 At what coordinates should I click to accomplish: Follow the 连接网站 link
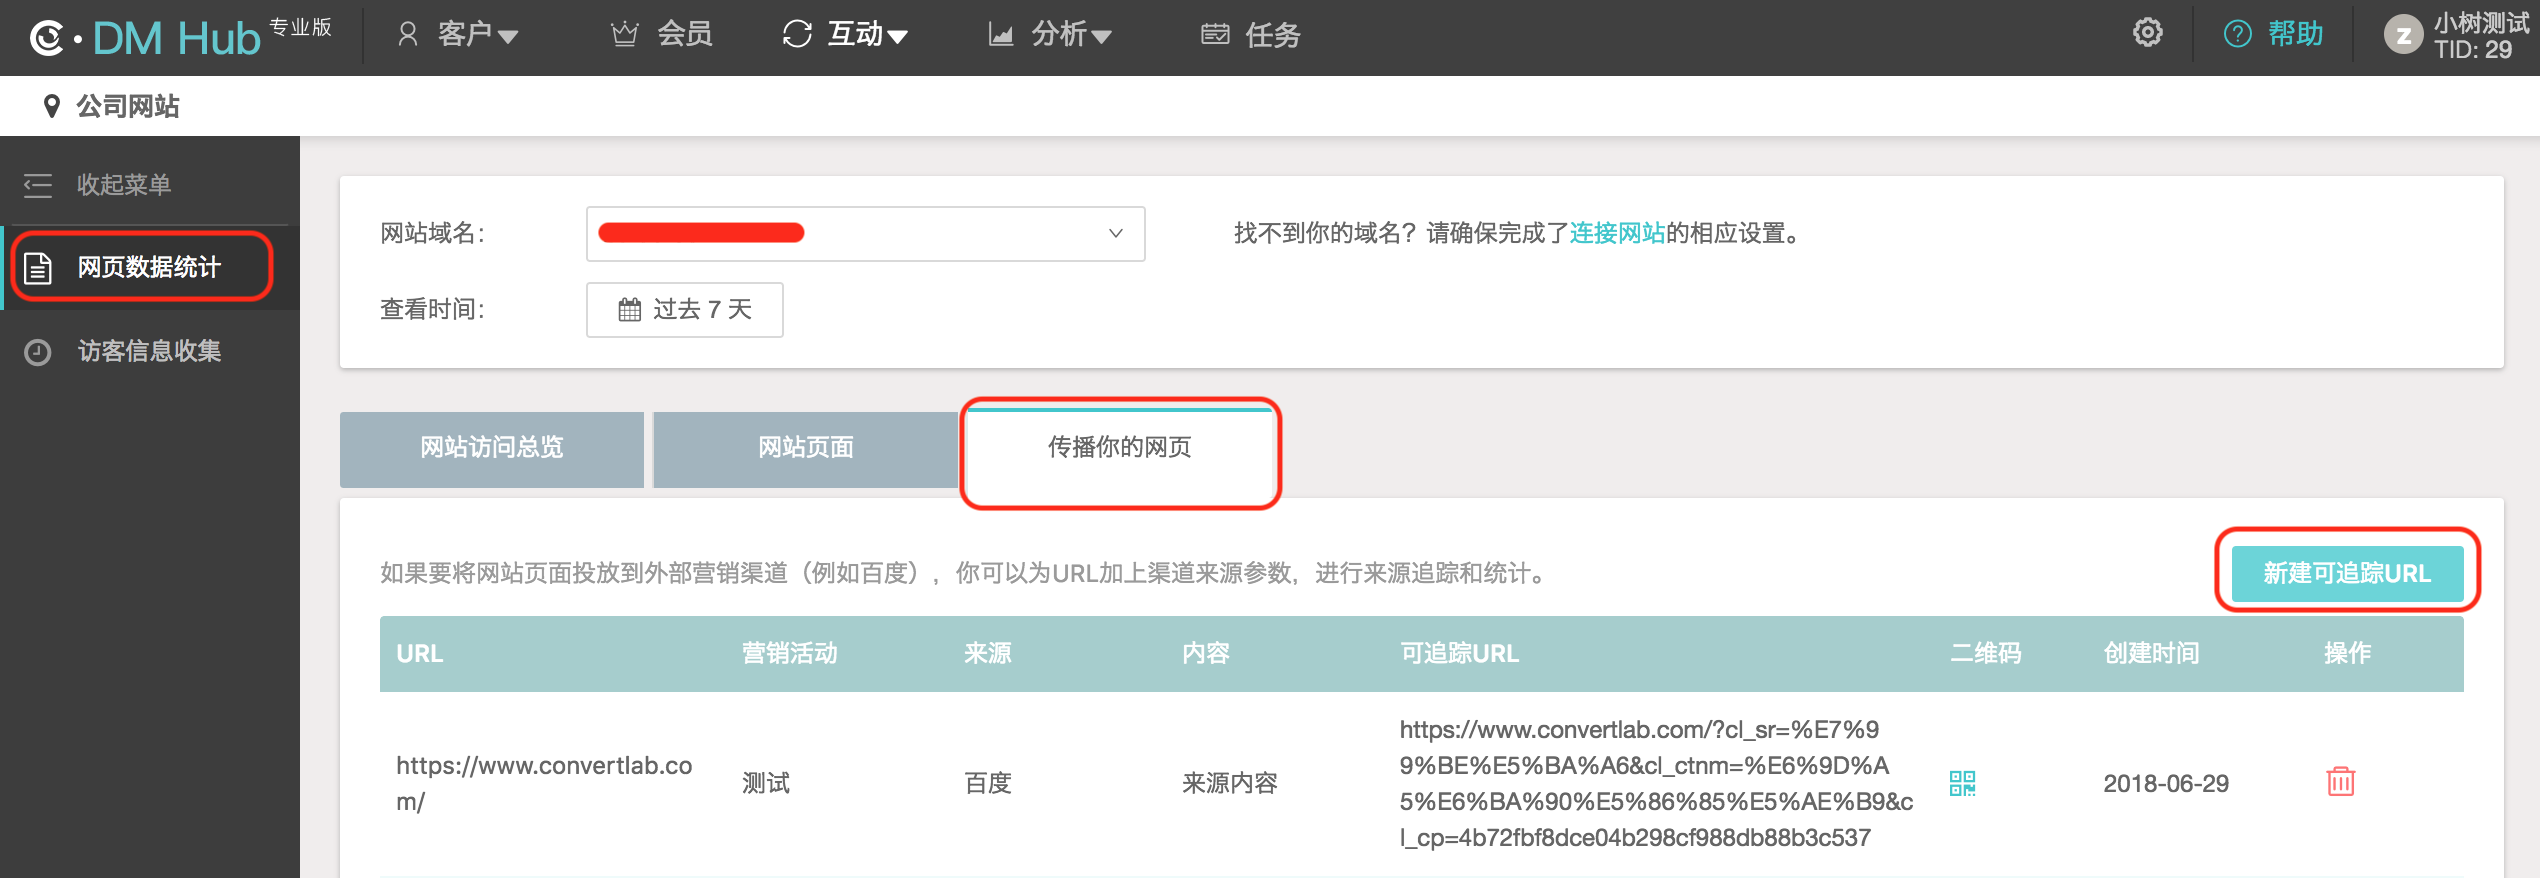(1617, 233)
